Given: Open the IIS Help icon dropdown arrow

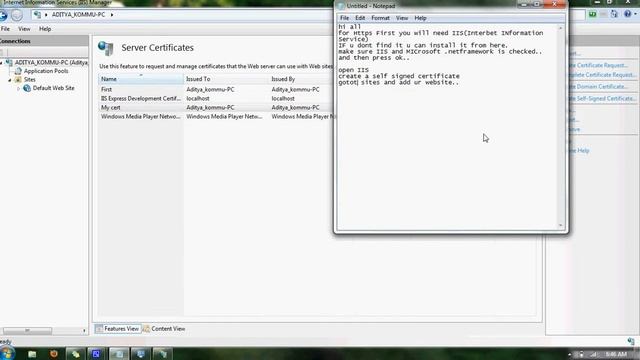Looking at the screenshot, I should coord(635,14).
